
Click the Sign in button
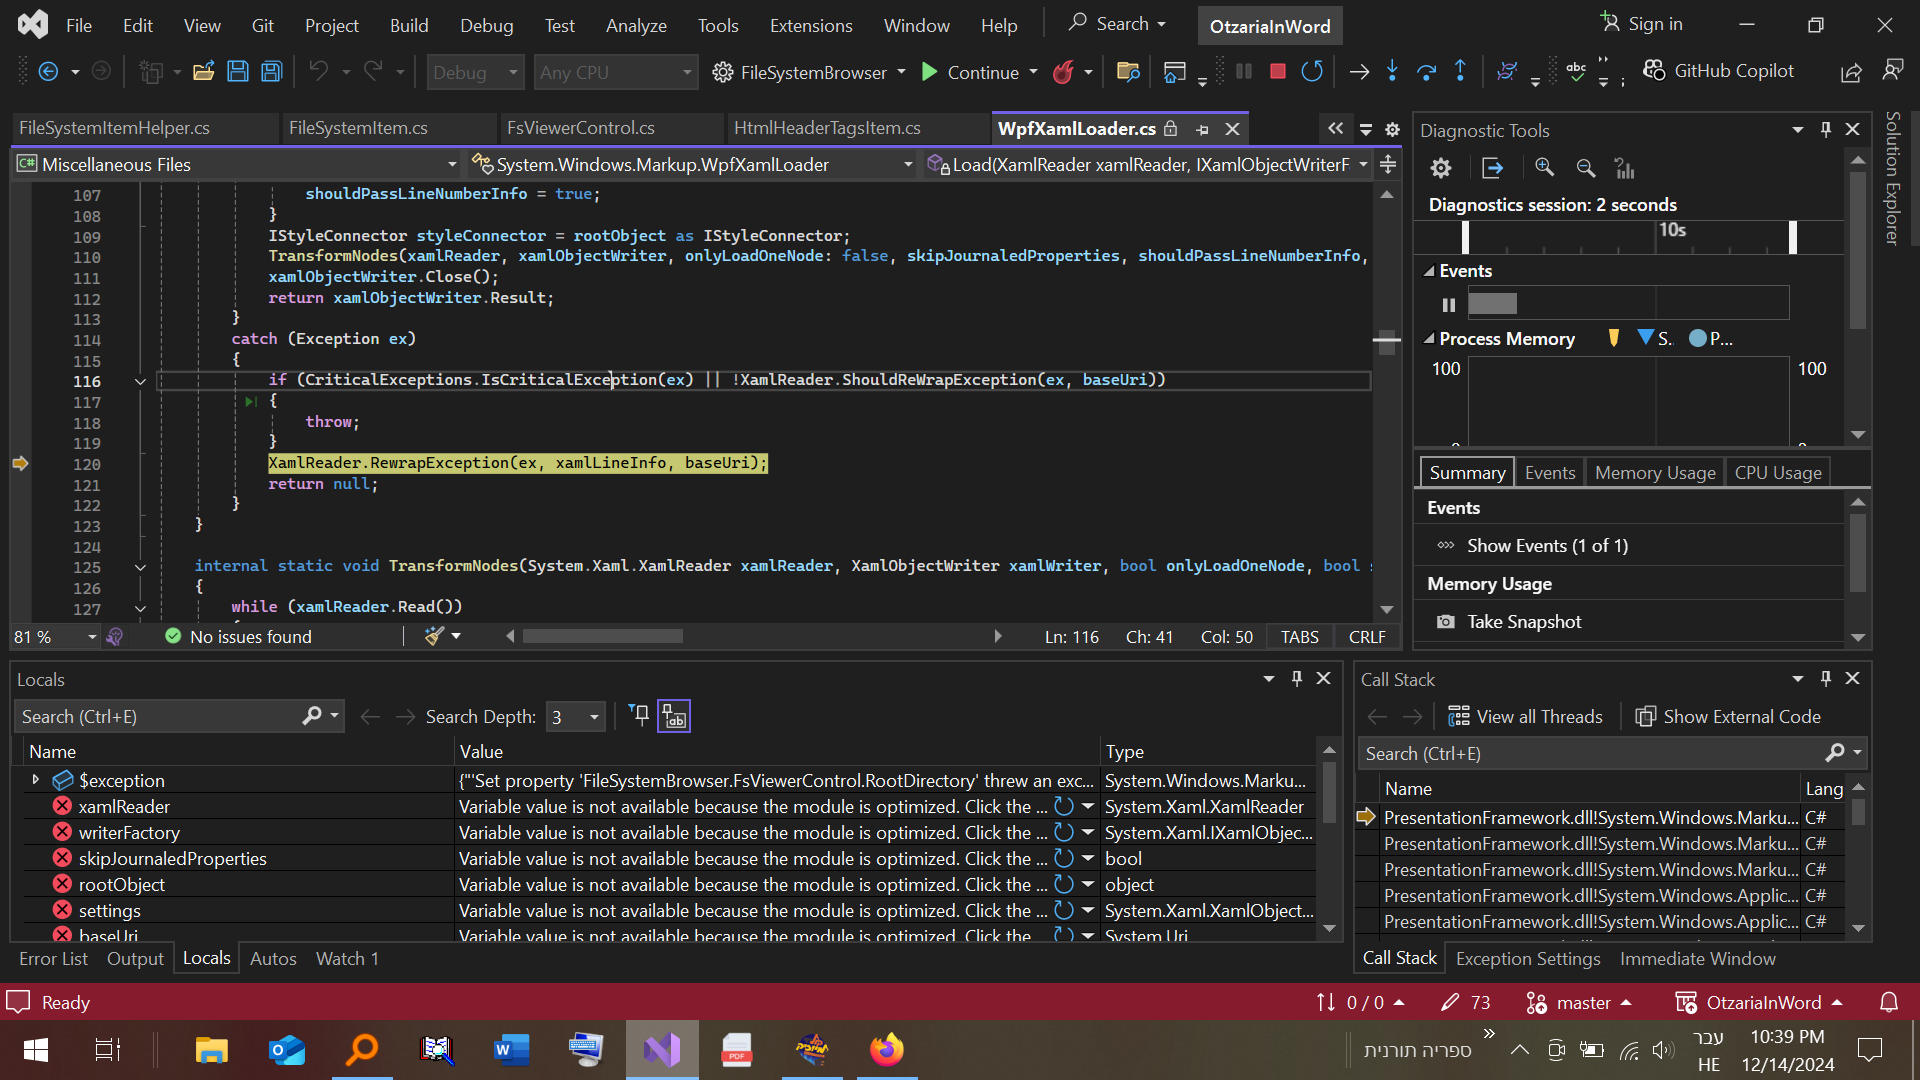coord(1641,24)
